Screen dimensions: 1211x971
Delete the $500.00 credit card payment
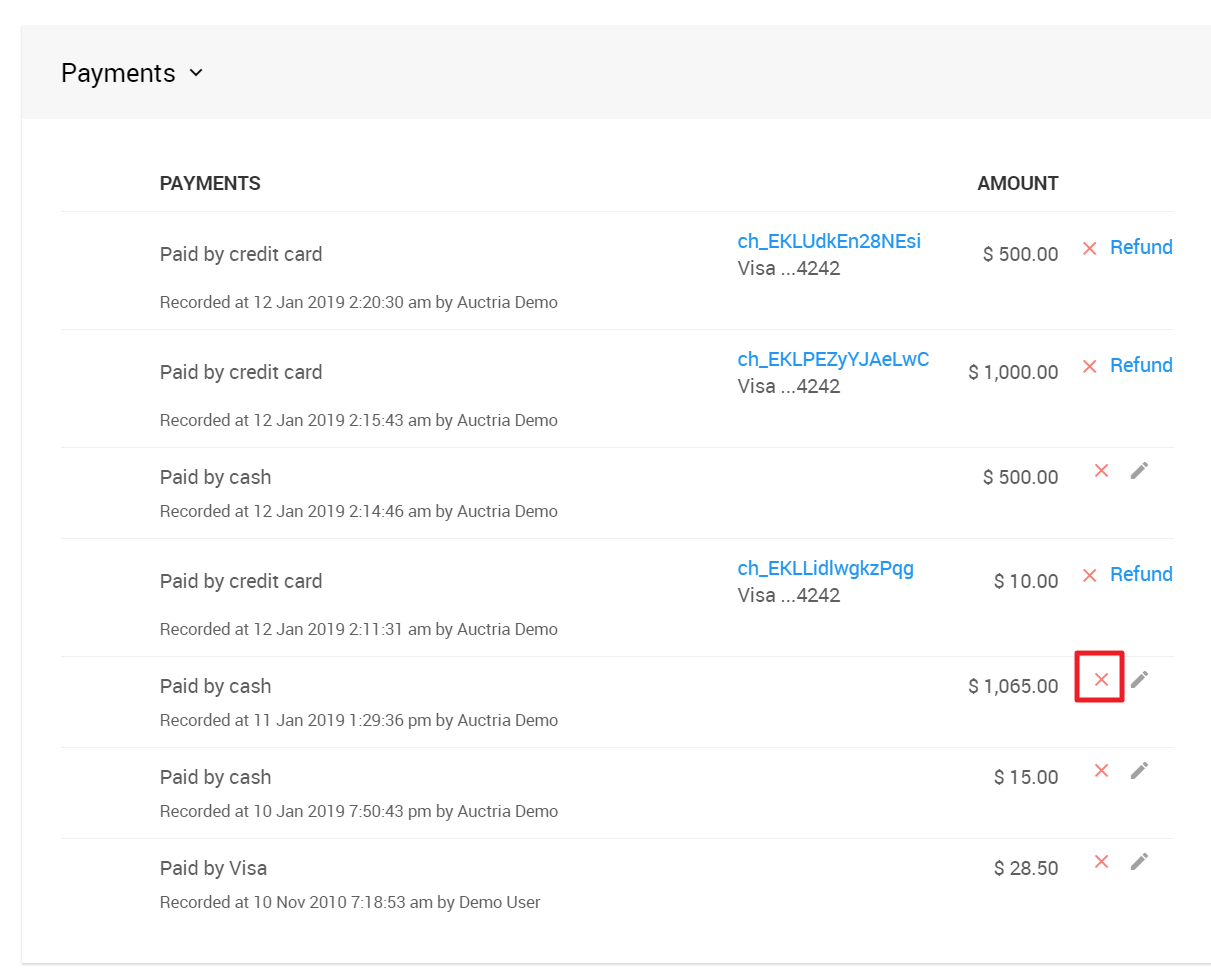tap(1090, 248)
